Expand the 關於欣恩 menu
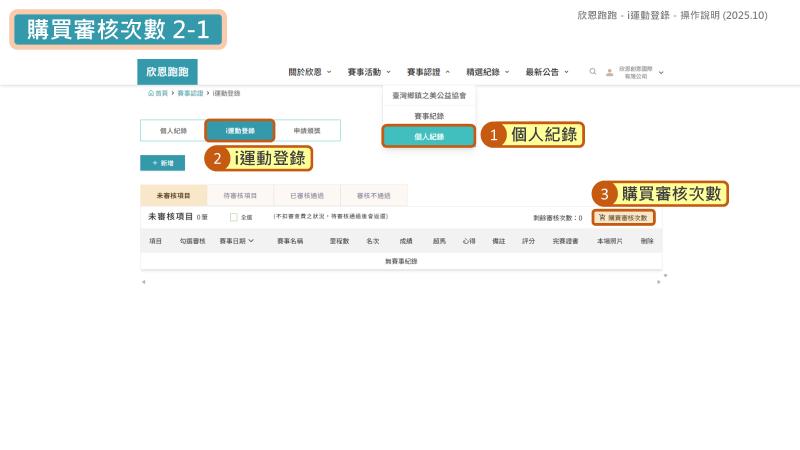 pyautogui.click(x=309, y=72)
